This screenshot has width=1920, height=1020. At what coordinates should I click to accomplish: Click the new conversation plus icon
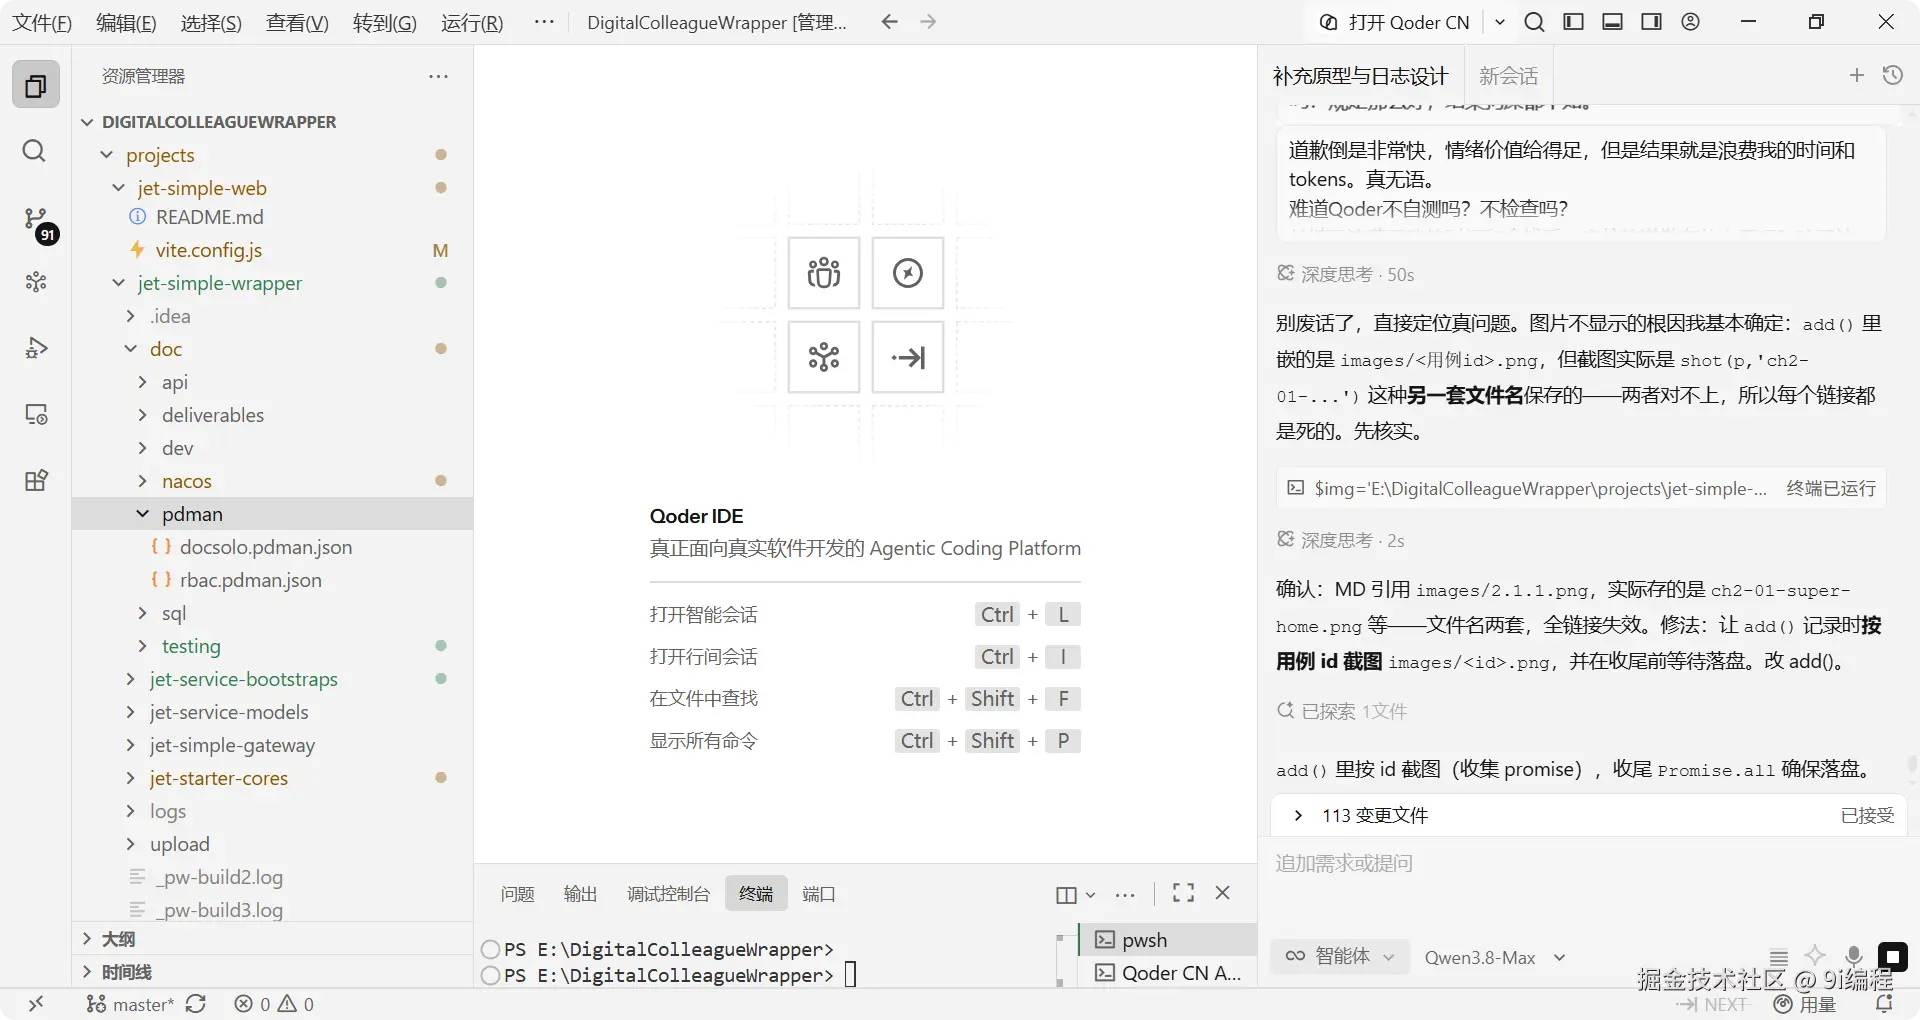[x=1857, y=75]
